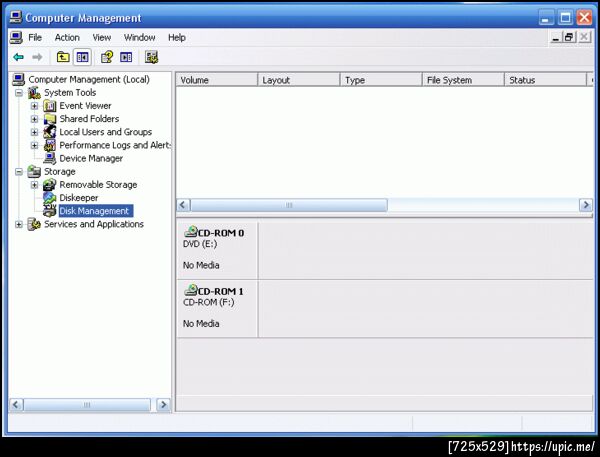The height and width of the screenshot is (457, 600).
Task: Open the Help menu
Action: [177, 38]
